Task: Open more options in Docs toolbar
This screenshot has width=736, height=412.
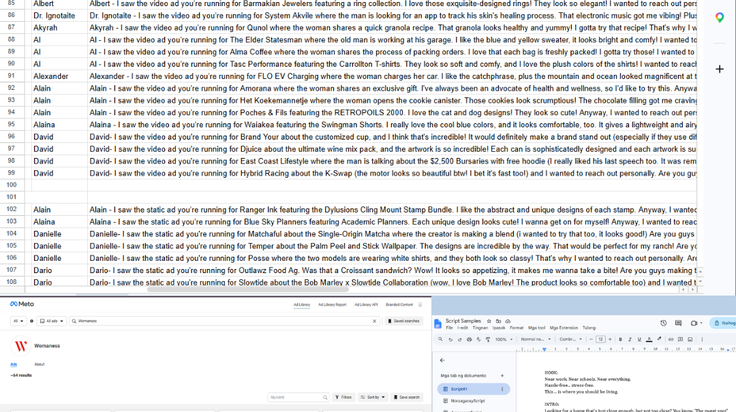Action: click(702, 339)
